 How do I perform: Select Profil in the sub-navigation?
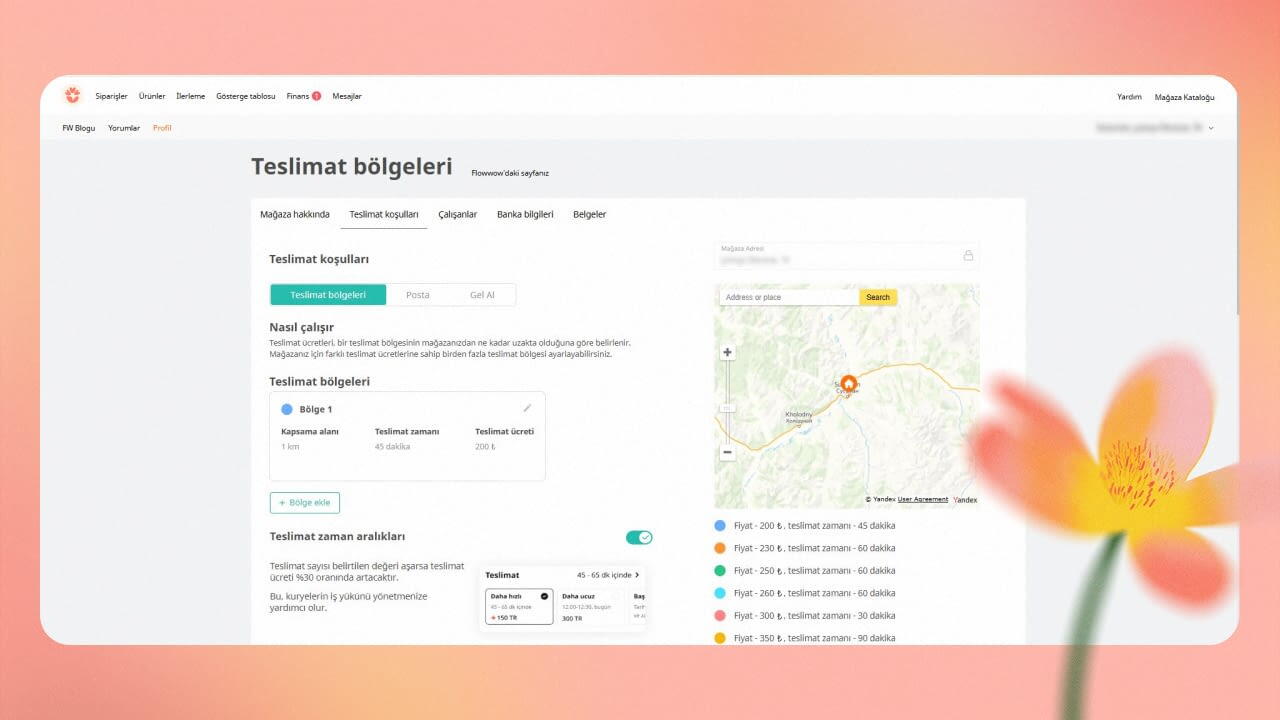click(162, 128)
